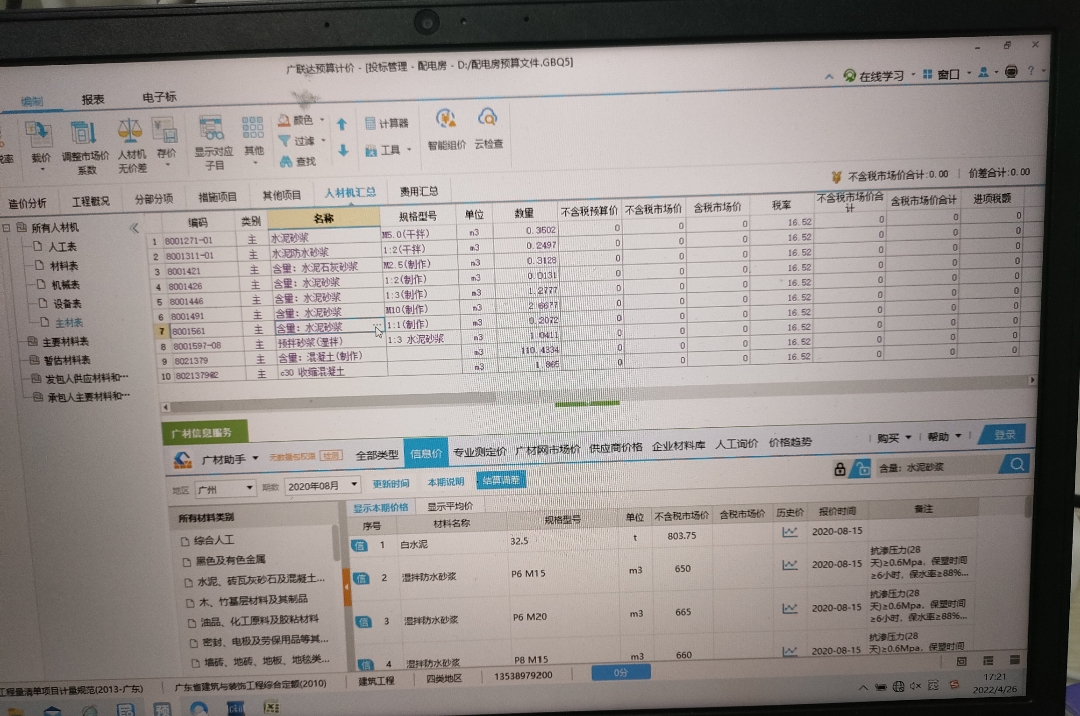
Task: Click horizontal scrollbar of material table
Action: point(331,400)
